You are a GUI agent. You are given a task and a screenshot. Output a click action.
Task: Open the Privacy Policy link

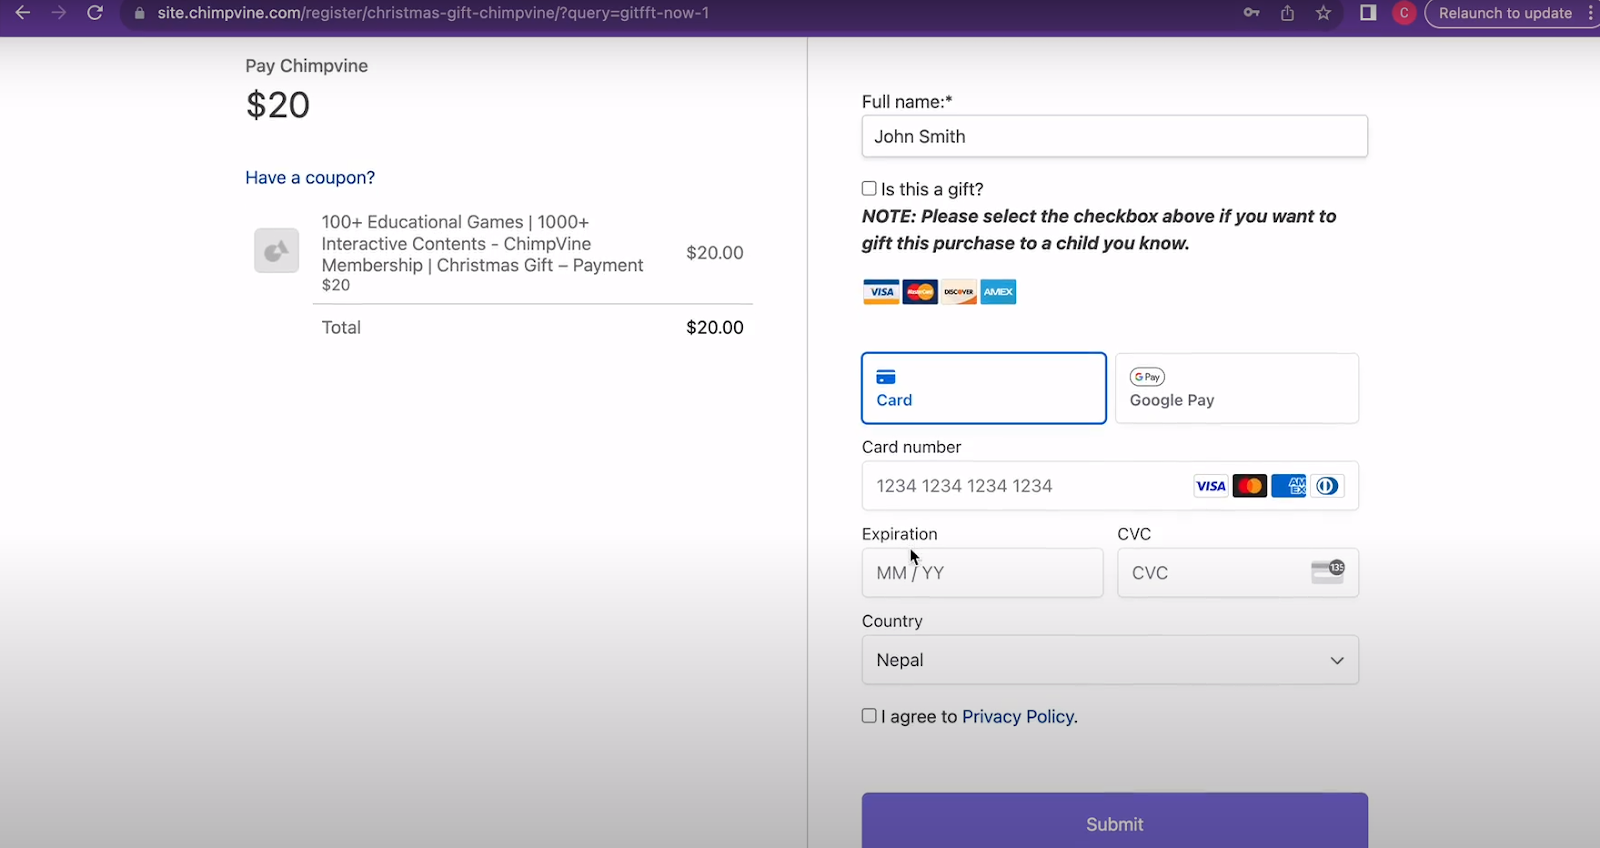1018,716
